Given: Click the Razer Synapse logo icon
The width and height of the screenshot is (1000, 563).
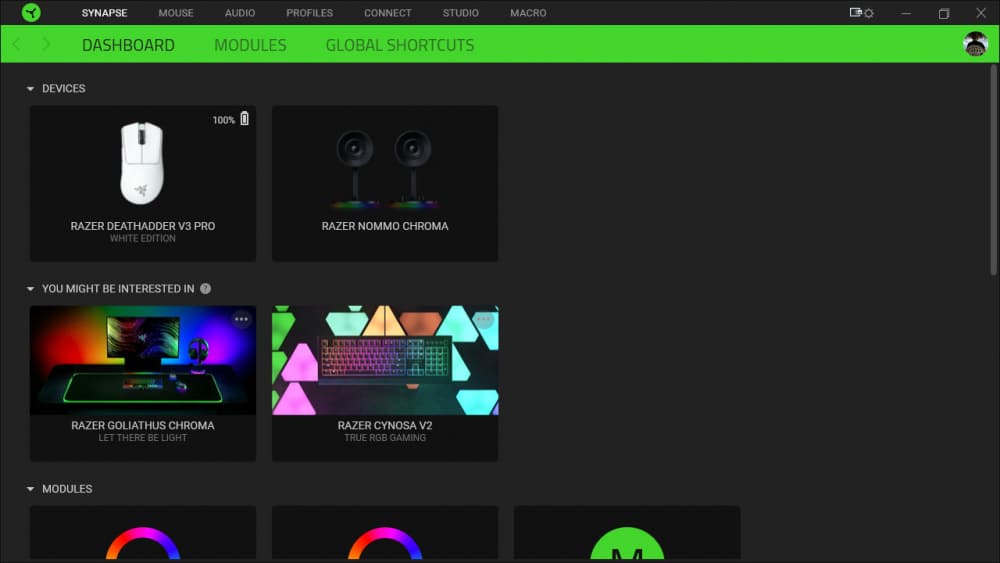Looking at the screenshot, I should pyautogui.click(x=31, y=13).
